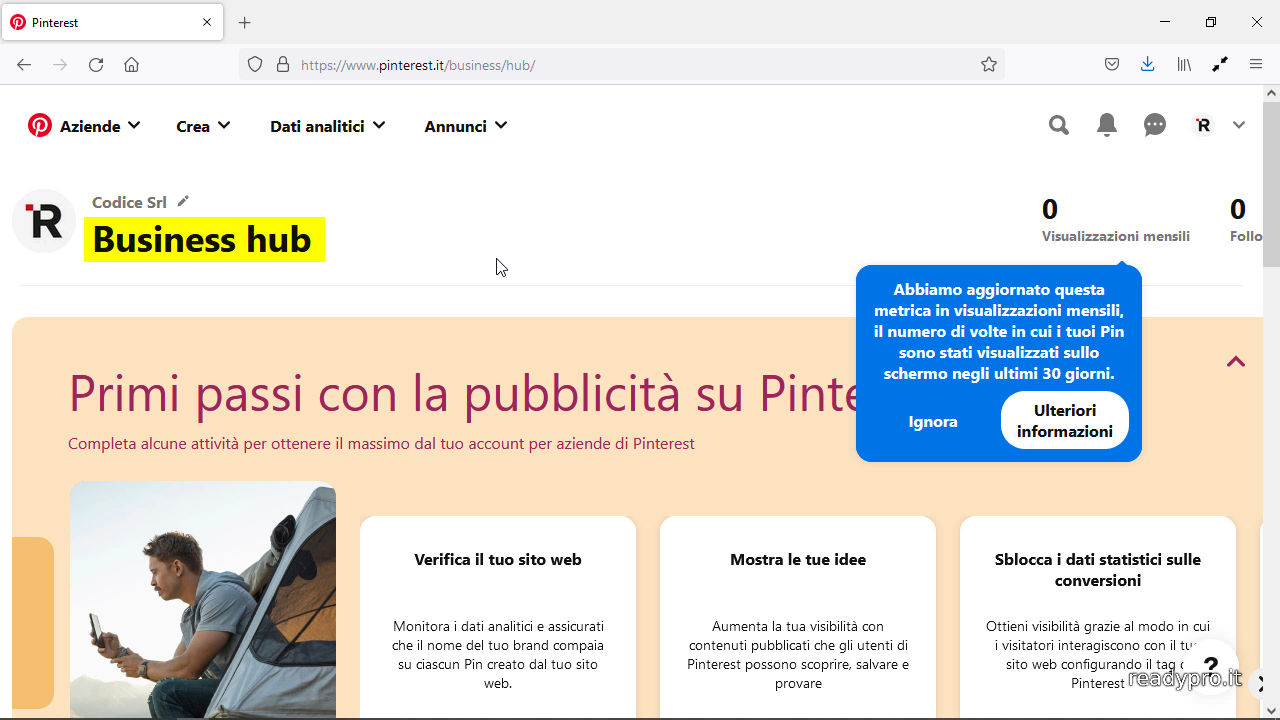
Task: Click the large Codice Srl profile logo
Action: 44,221
